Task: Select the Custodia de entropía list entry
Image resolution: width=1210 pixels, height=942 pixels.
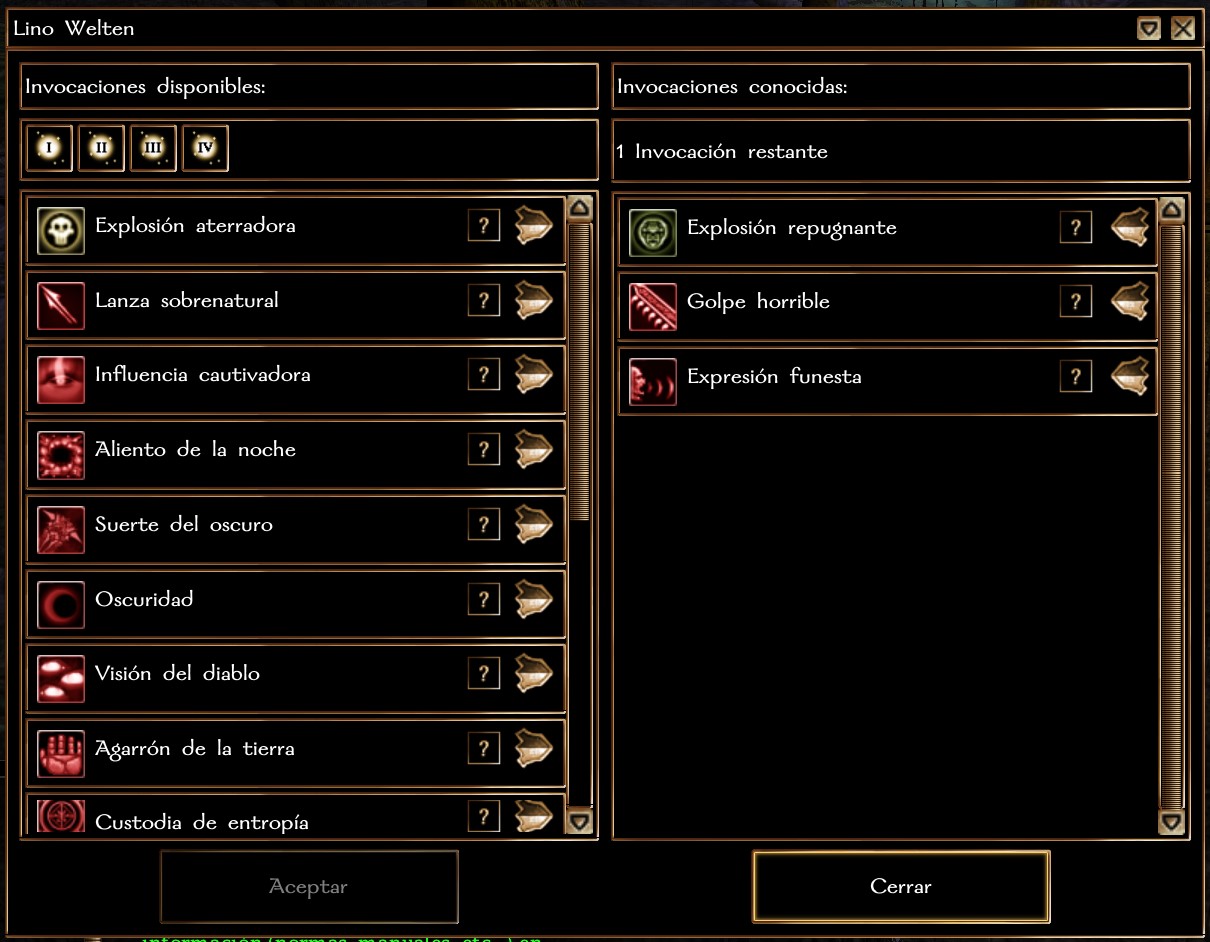Action: click(x=296, y=816)
